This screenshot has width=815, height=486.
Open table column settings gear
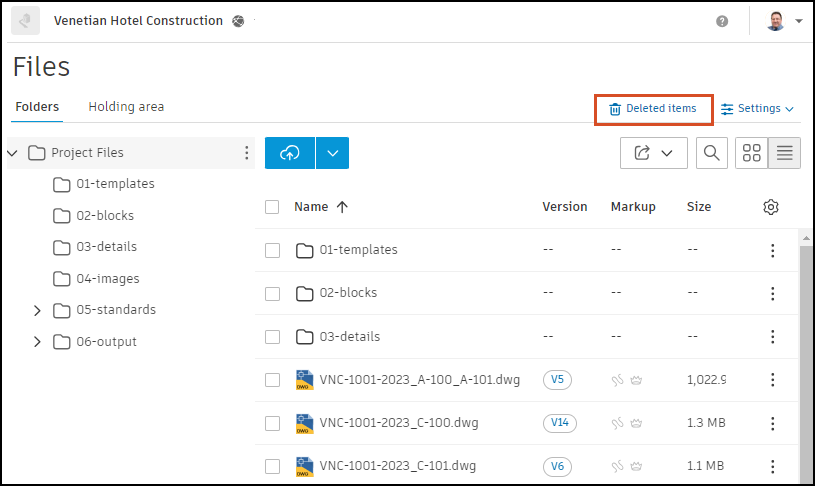770,207
